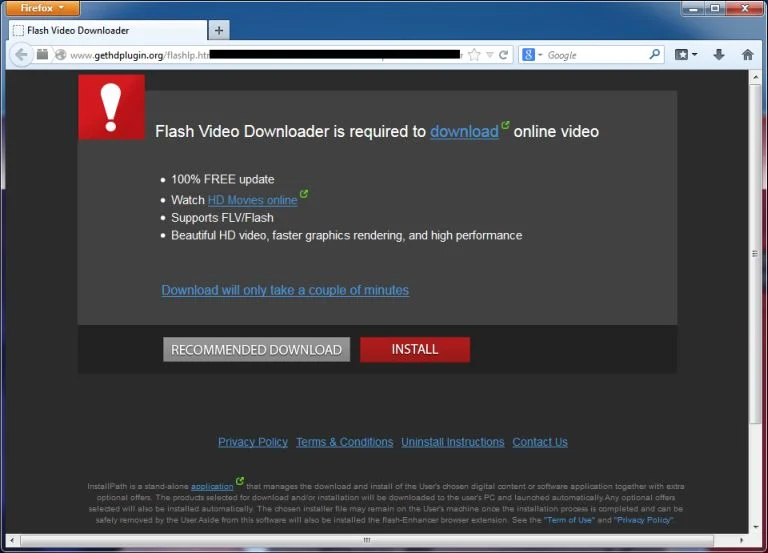
Task: Open 'Term of Use' link in disclaimer
Action: (570, 520)
